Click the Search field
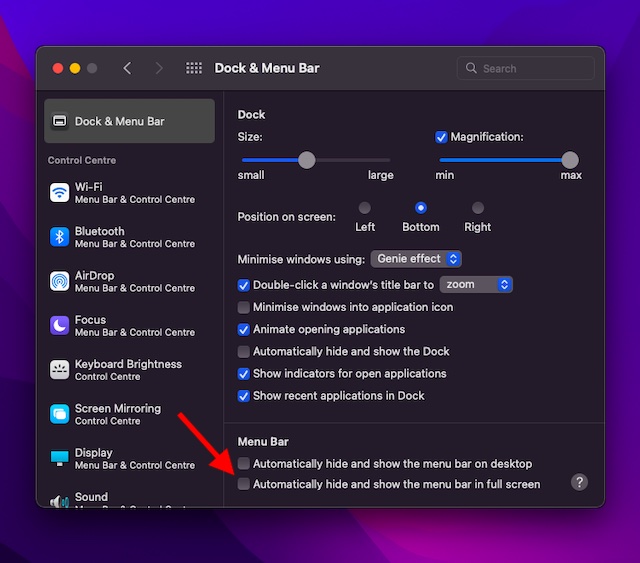Image resolution: width=640 pixels, height=563 pixels. click(x=526, y=68)
